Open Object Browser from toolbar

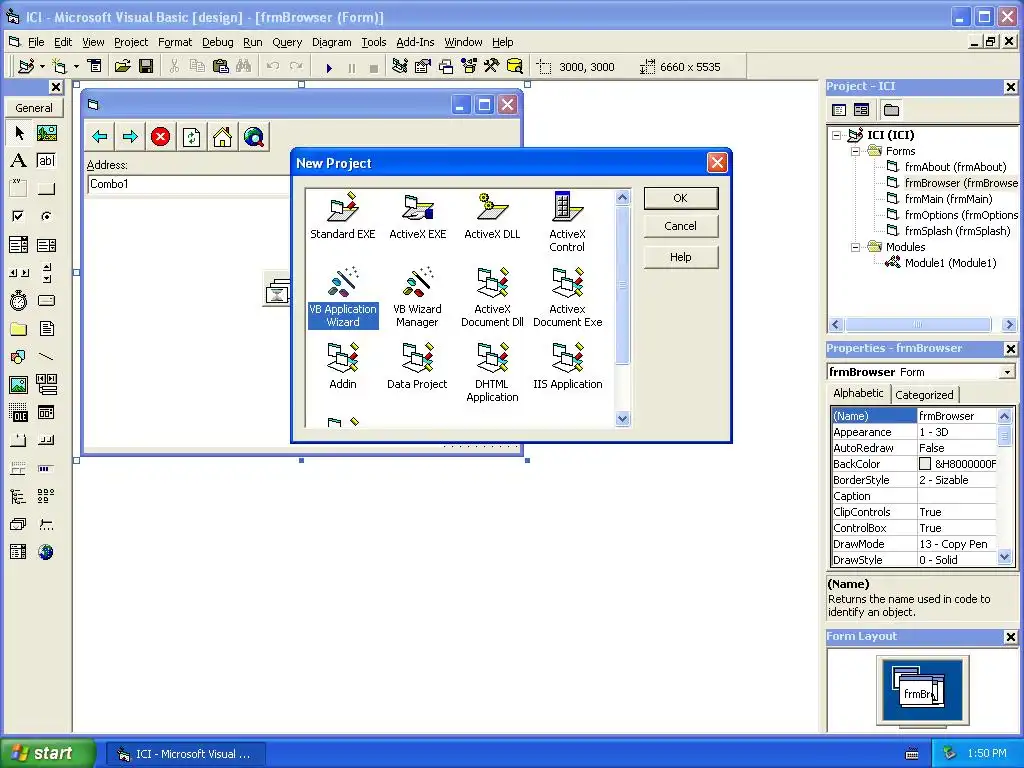469,66
